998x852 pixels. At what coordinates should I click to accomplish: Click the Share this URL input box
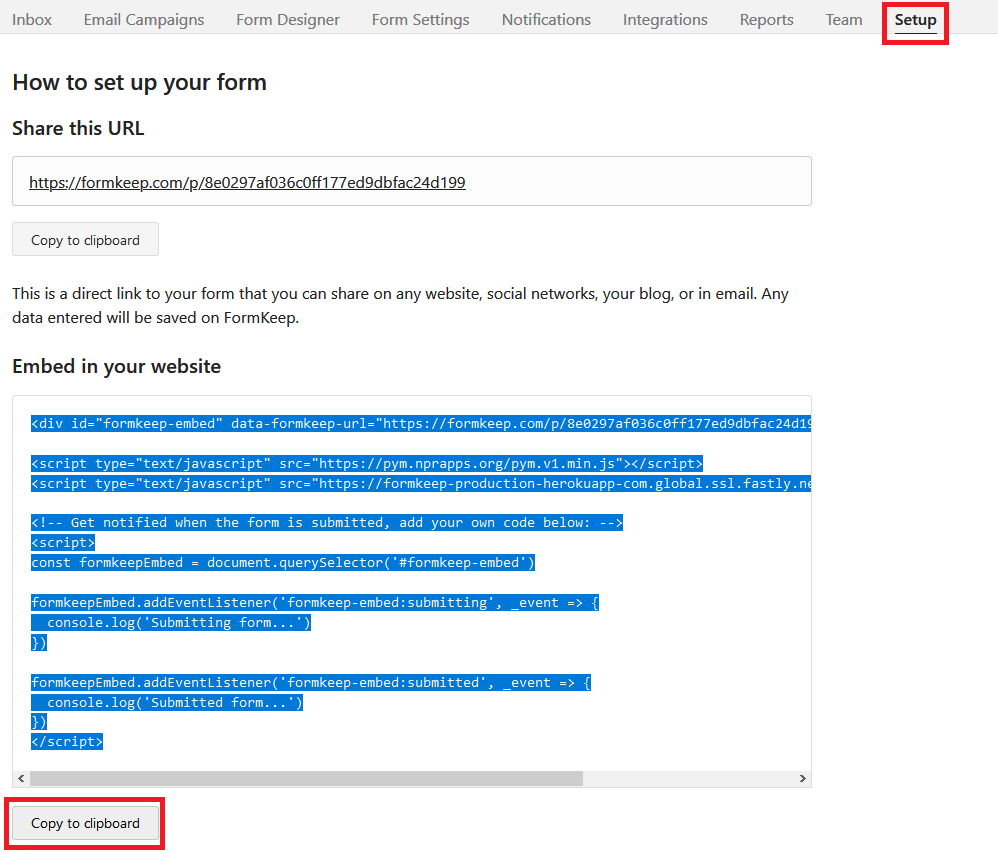point(412,181)
